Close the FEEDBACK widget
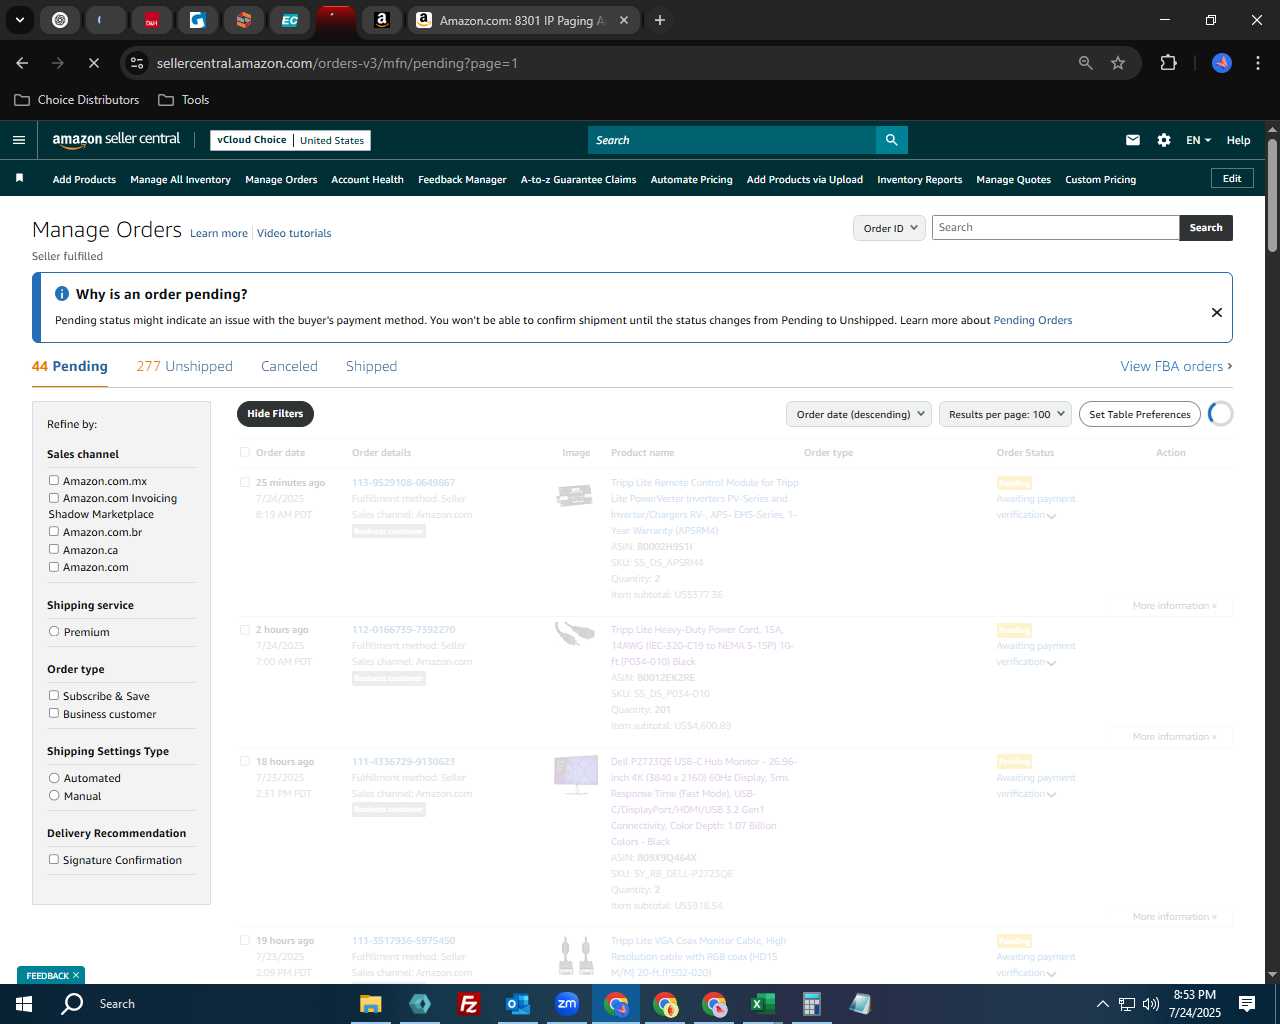The height and width of the screenshot is (1024, 1280). point(75,975)
